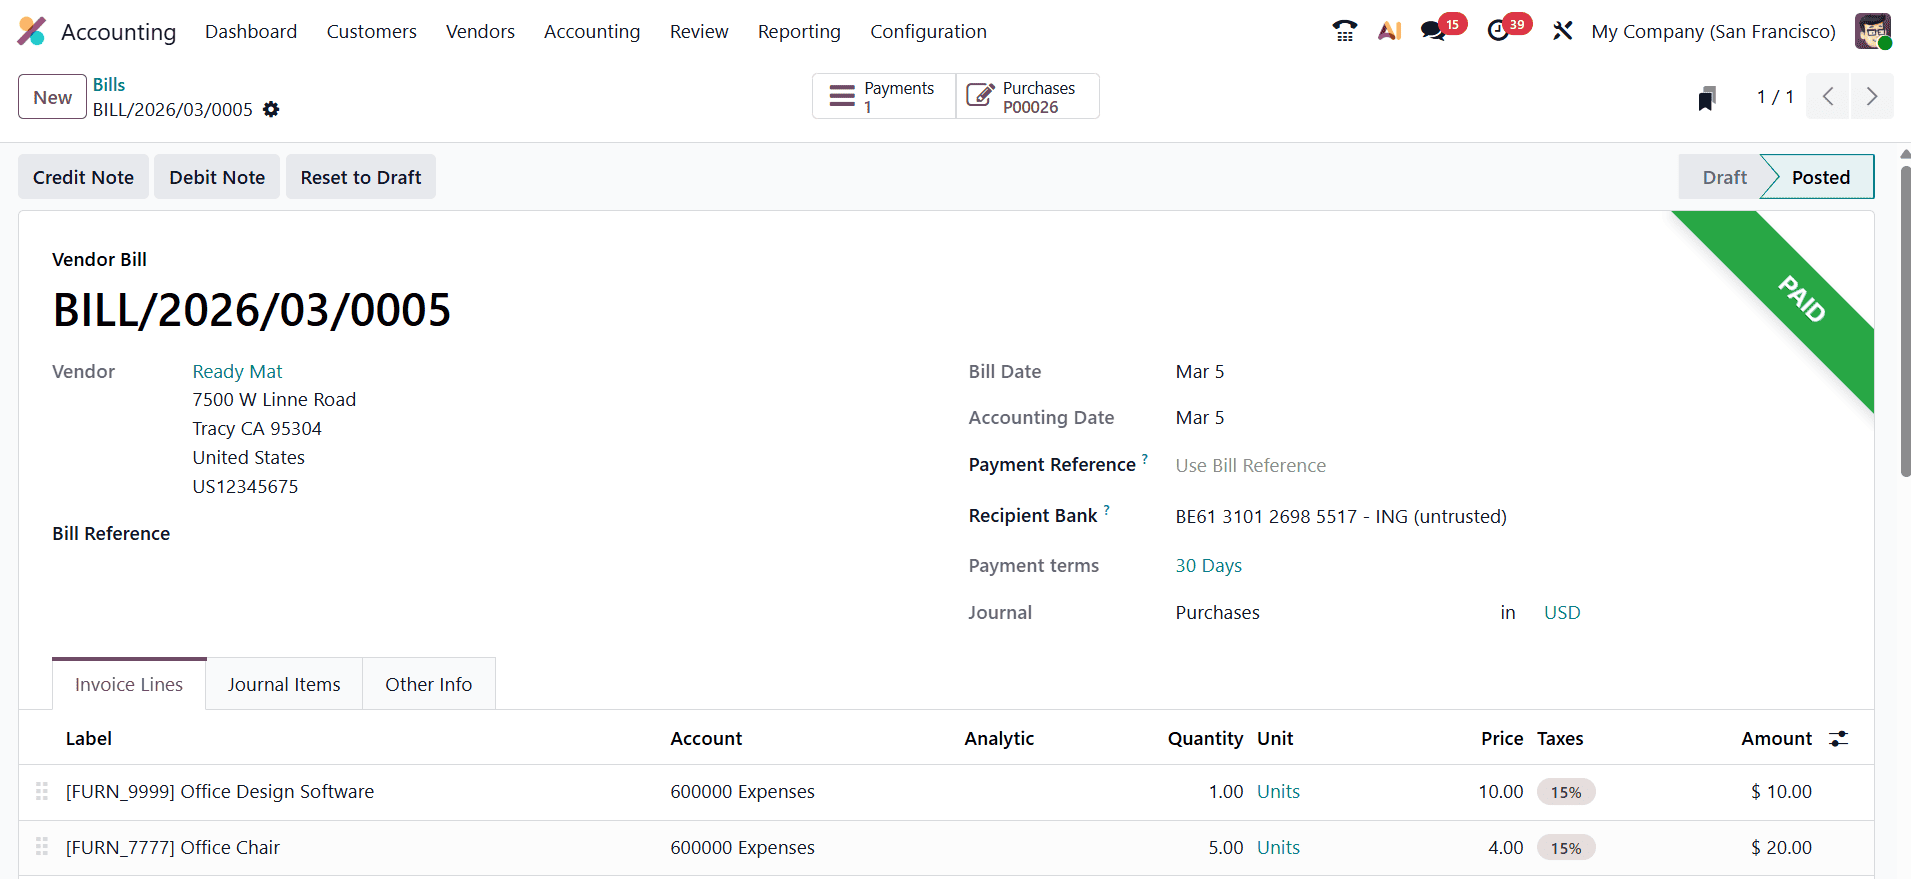Go to next record arrow

pos(1872,97)
